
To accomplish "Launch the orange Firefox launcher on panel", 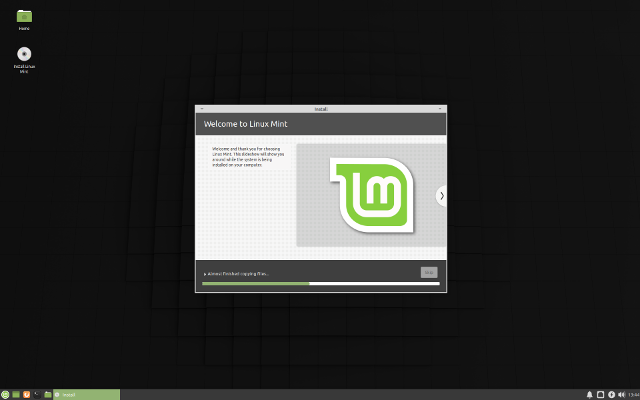I will click(27, 395).
